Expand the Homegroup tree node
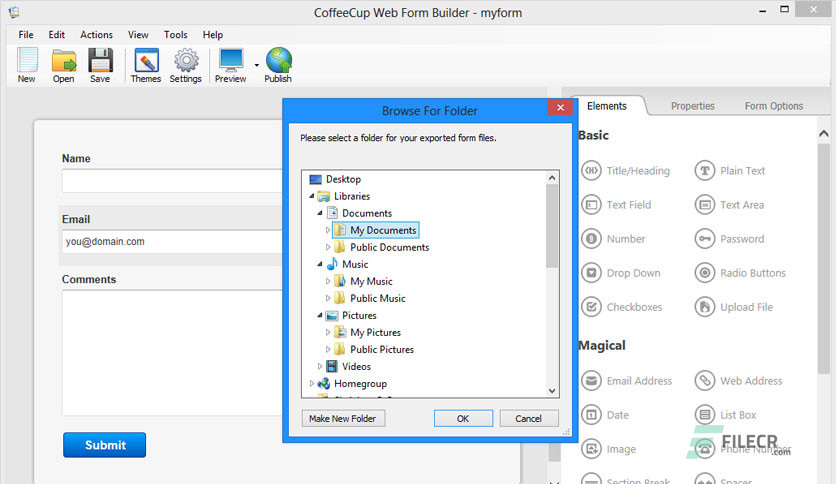Screen dimensions: 836x484 tap(312, 383)
